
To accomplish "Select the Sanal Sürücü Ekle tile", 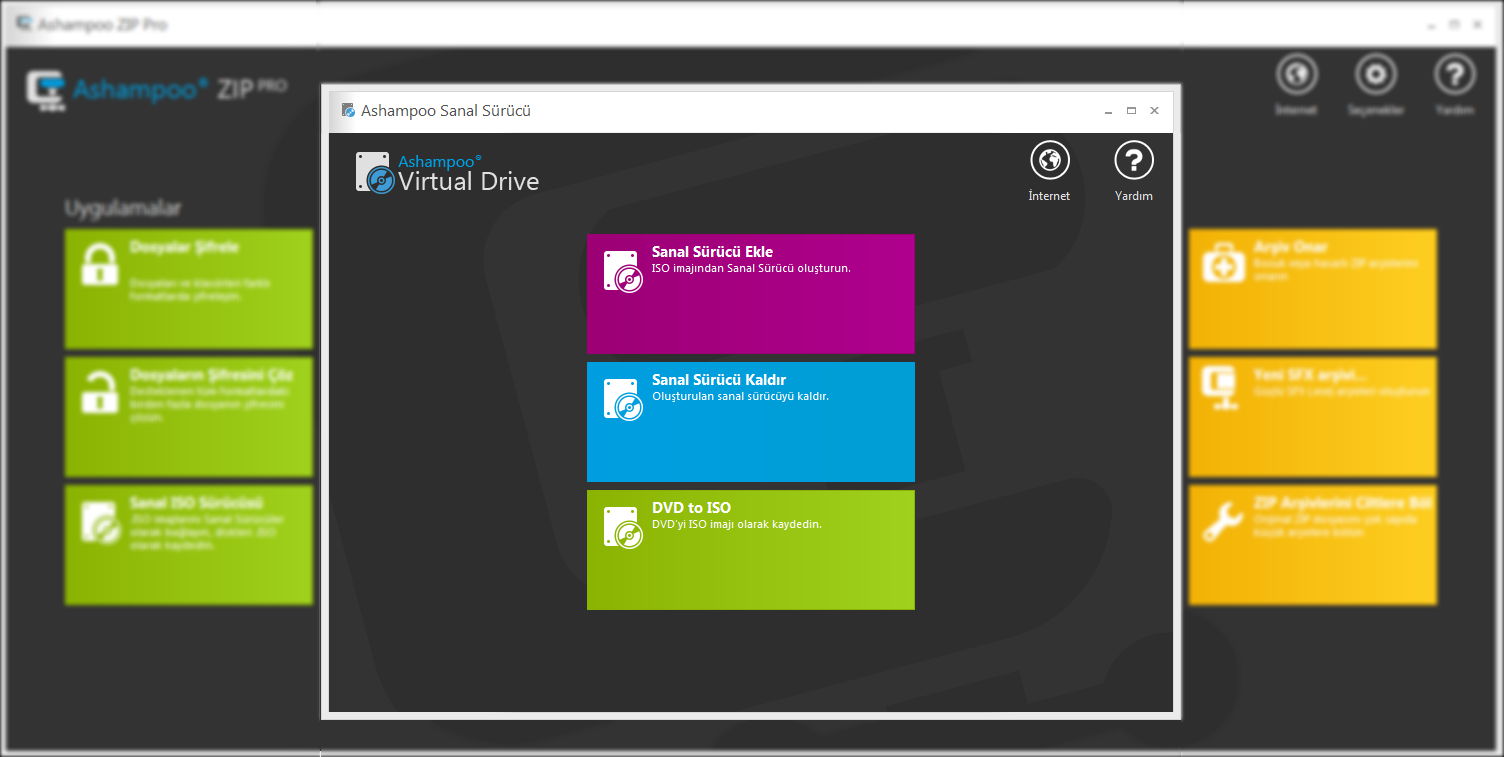I will click(750, 294).
